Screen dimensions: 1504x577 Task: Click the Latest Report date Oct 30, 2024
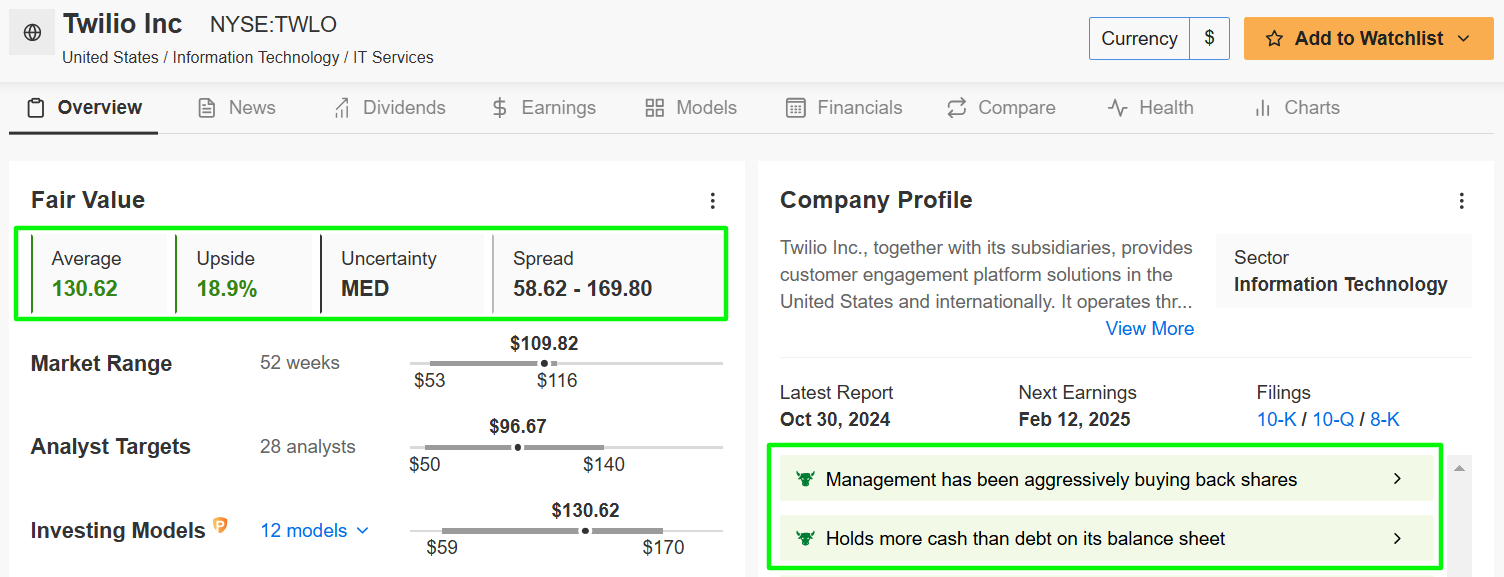click(835, 420)
